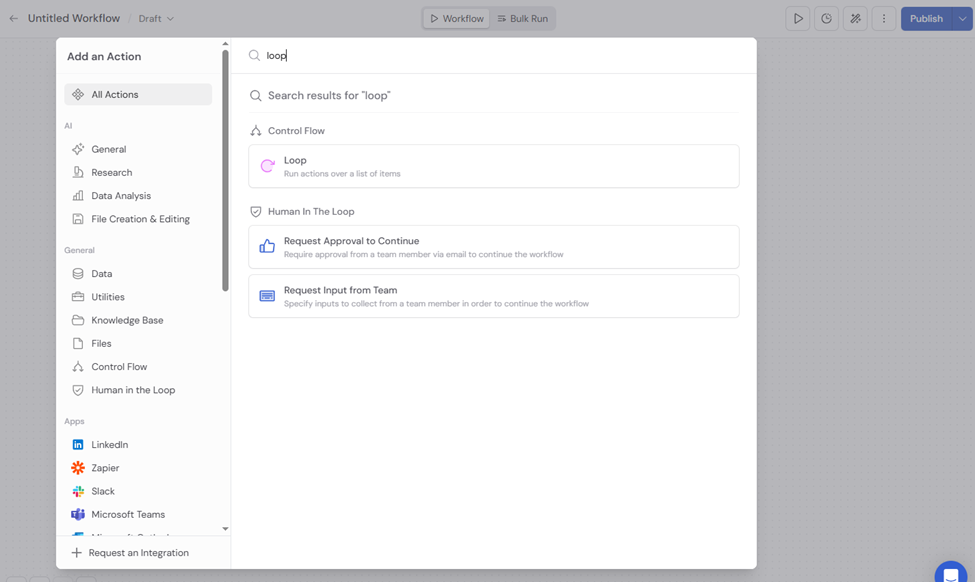Click the sidebar scrollbar up arrow
Image resolution: width=975 pixels, height=582 pixels.
click(225, 44)
